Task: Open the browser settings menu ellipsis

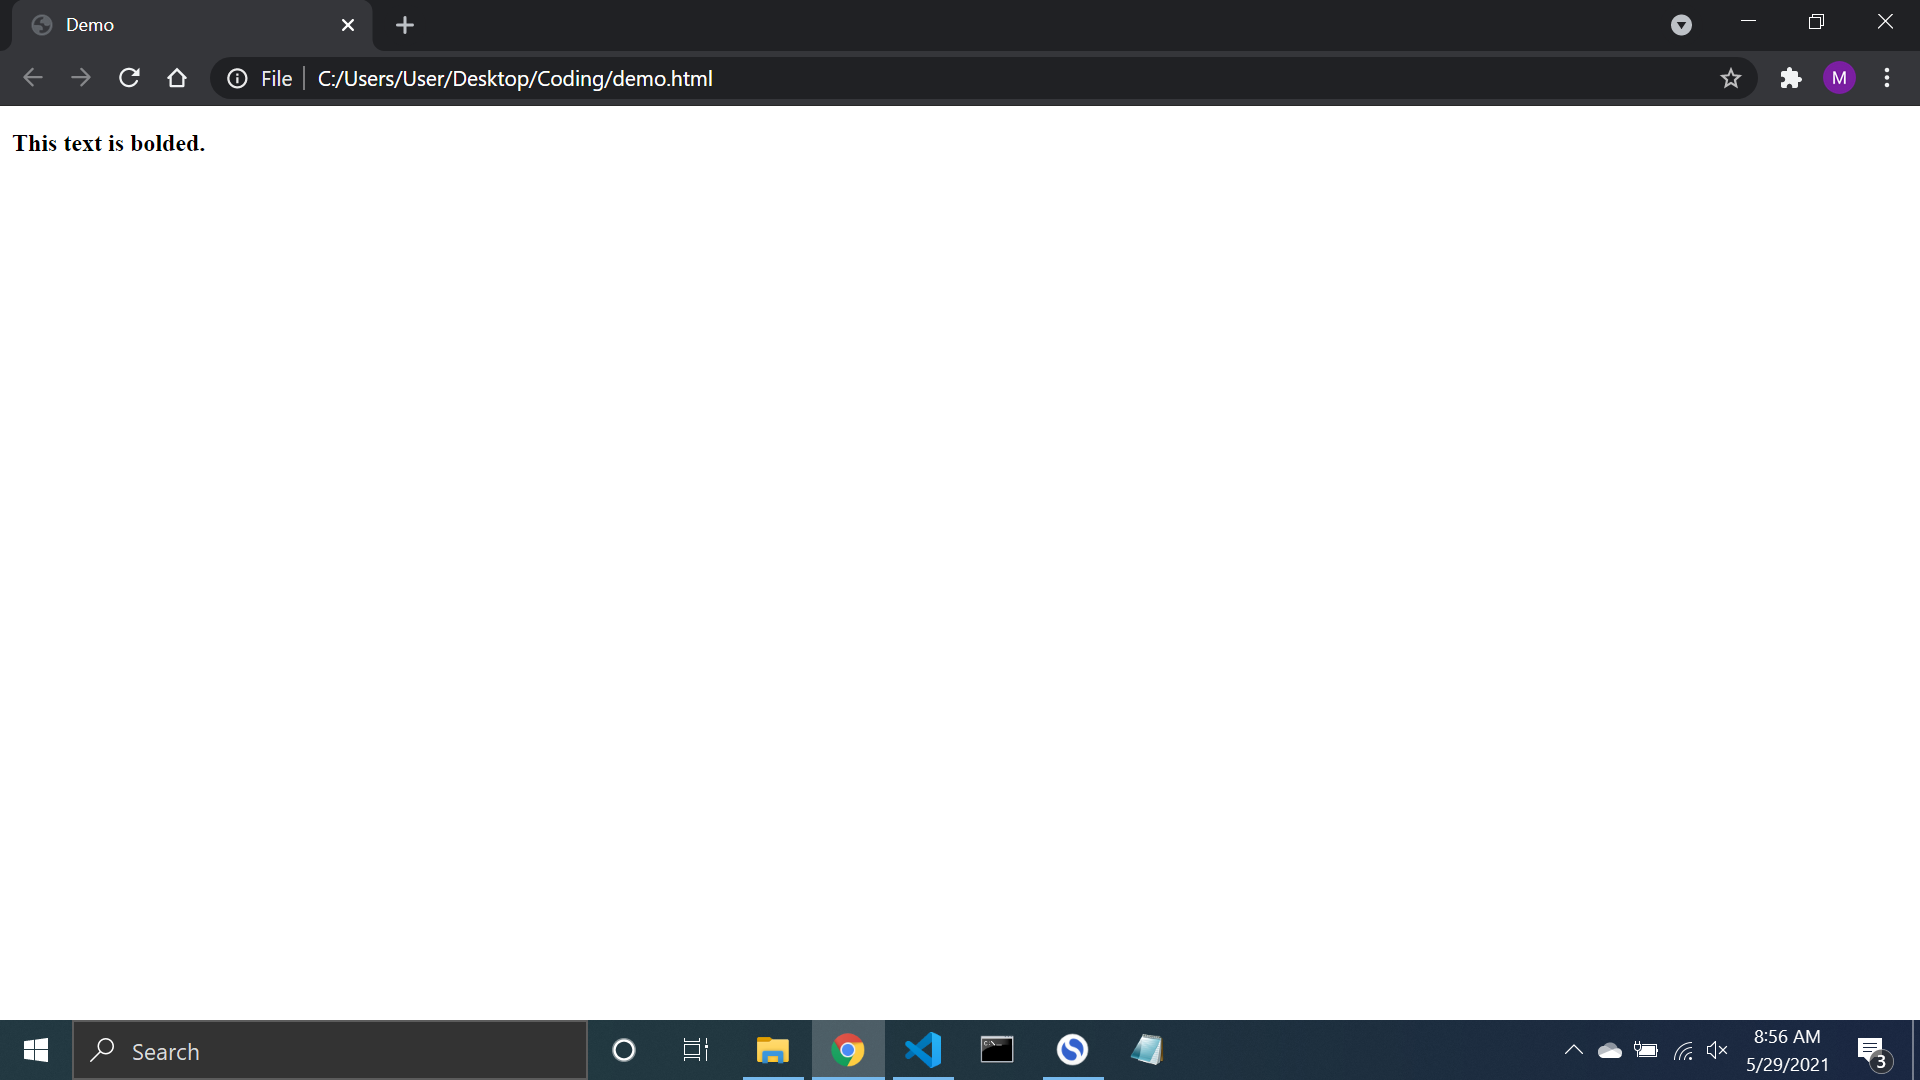Action: [x=1888, y=78]
